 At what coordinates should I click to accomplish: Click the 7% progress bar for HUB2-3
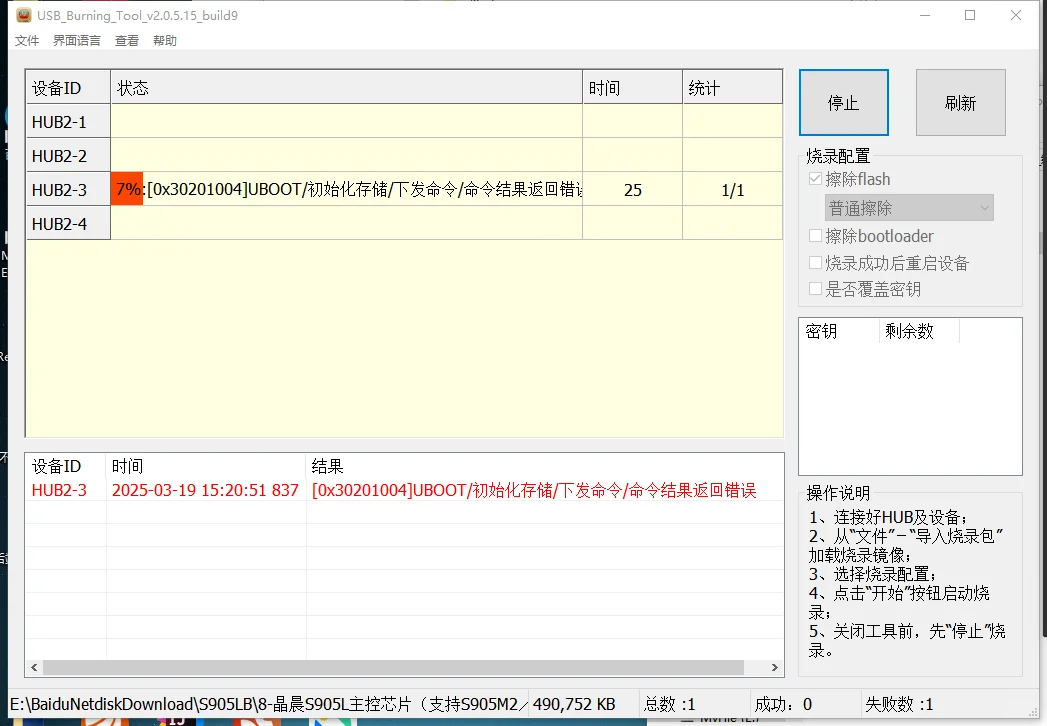pyautogui.click(x=127, y=189)
